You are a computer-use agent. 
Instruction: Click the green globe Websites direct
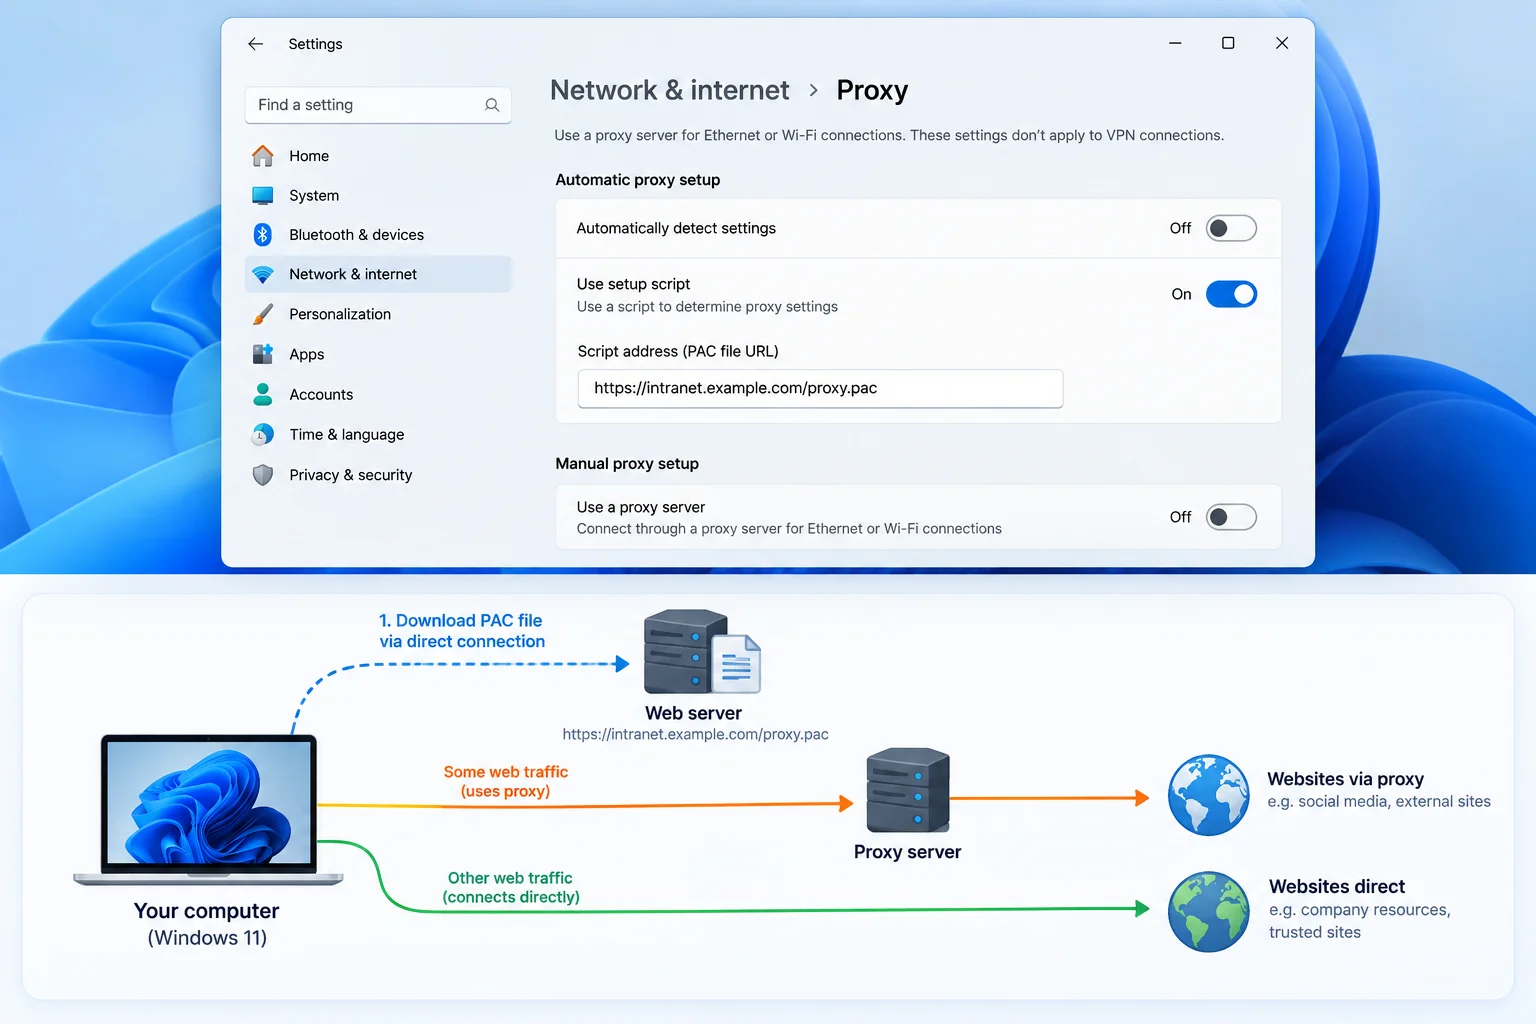1209,912
